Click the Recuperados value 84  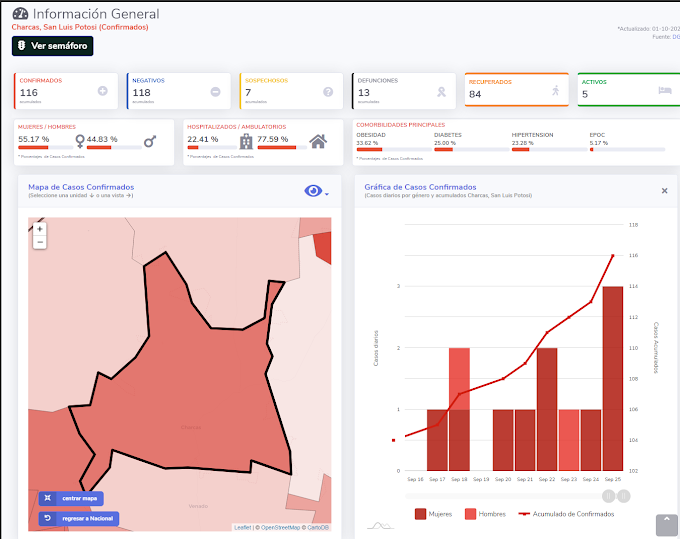(475, 94)
